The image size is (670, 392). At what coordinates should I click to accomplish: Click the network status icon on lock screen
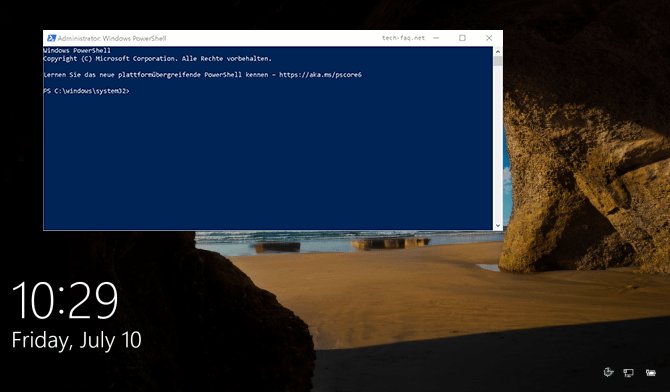[x=628, y=373]
